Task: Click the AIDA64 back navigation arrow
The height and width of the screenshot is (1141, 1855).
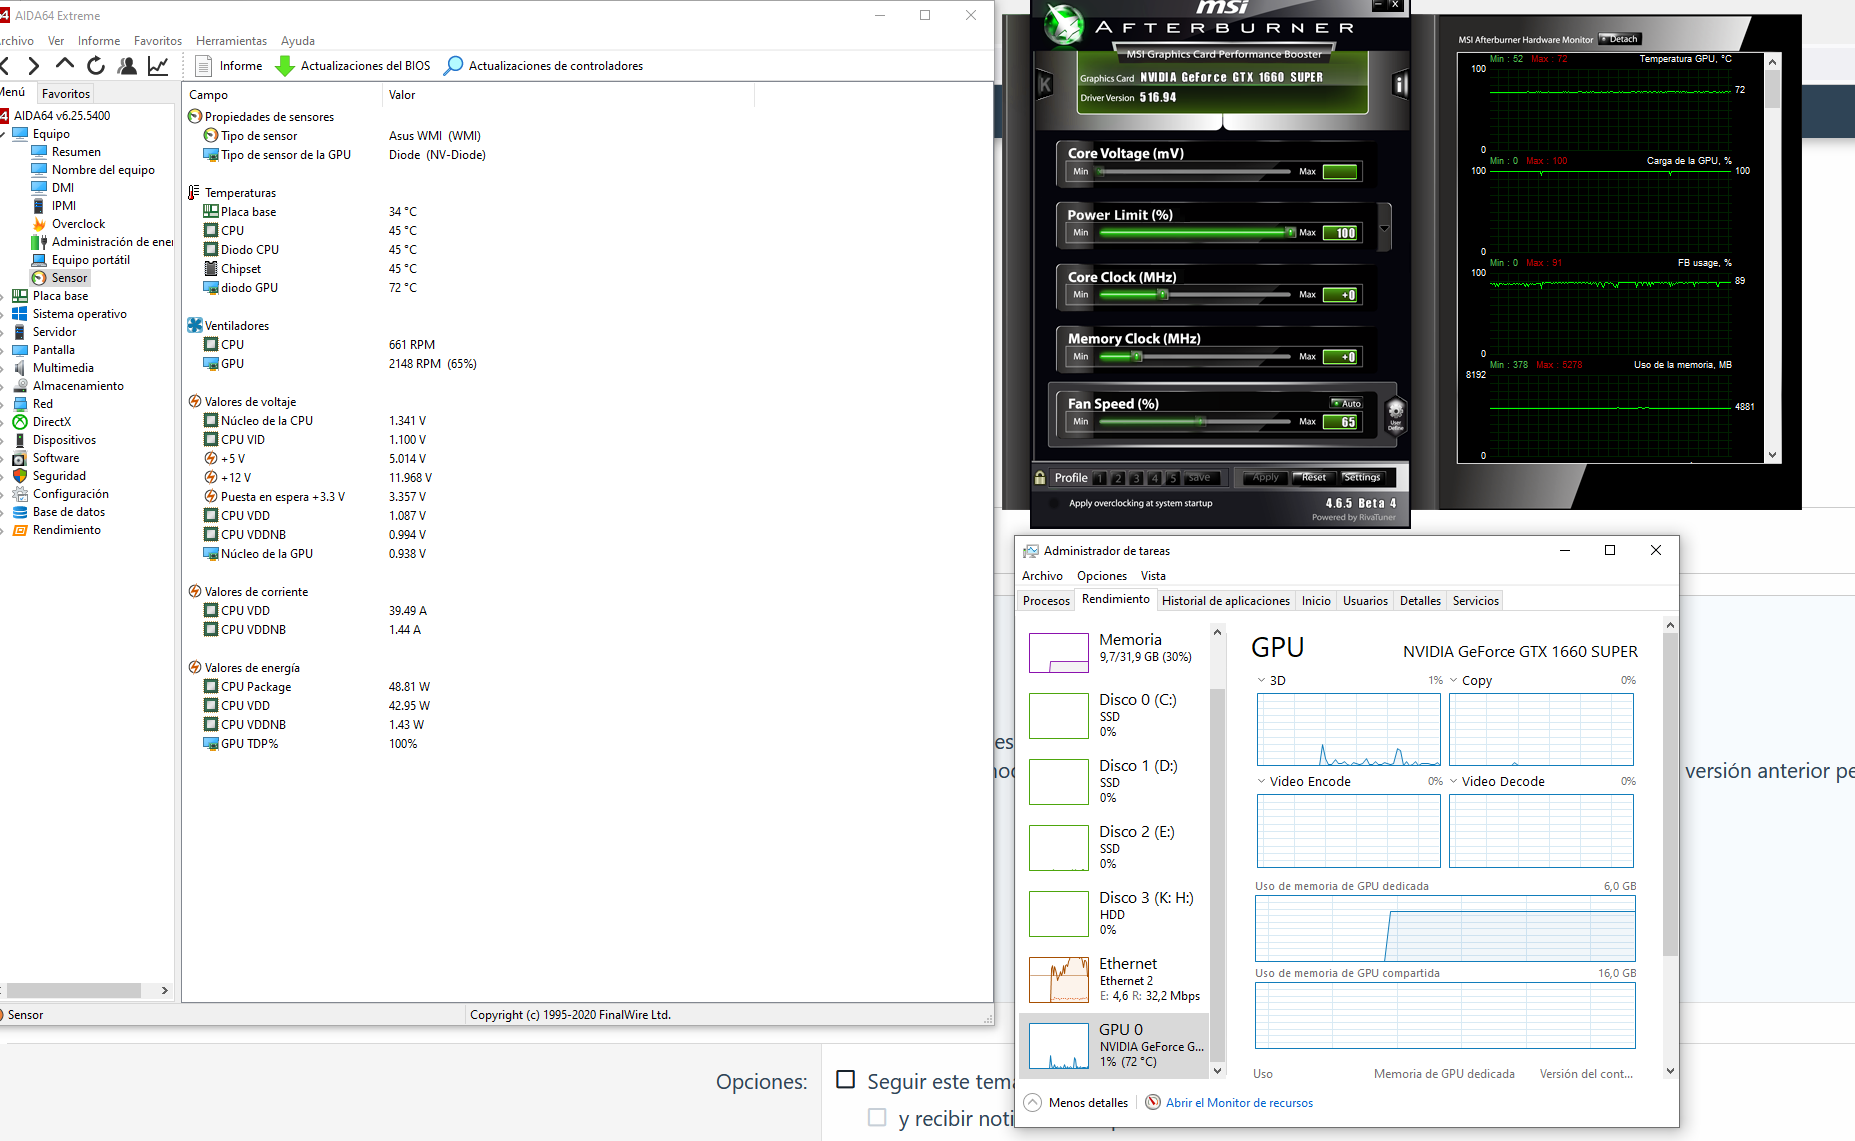Action: click(x=4, y=66)
